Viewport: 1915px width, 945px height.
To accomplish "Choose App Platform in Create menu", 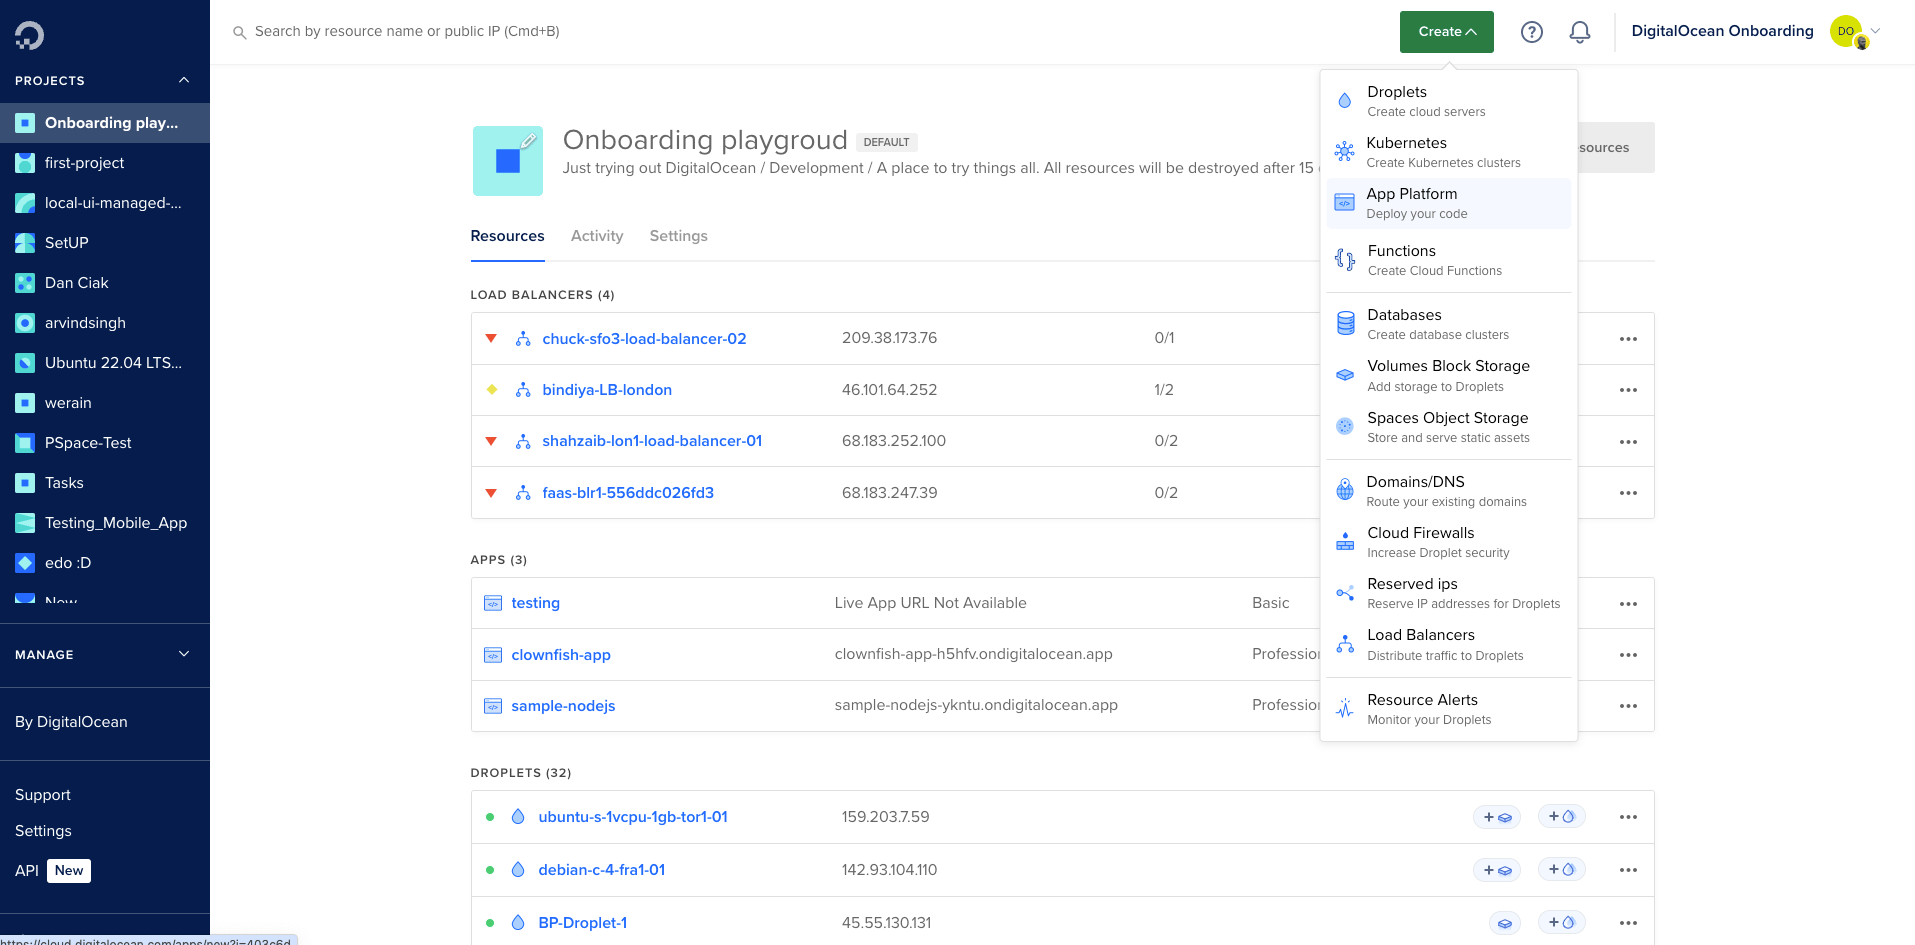I will 1449,203.
